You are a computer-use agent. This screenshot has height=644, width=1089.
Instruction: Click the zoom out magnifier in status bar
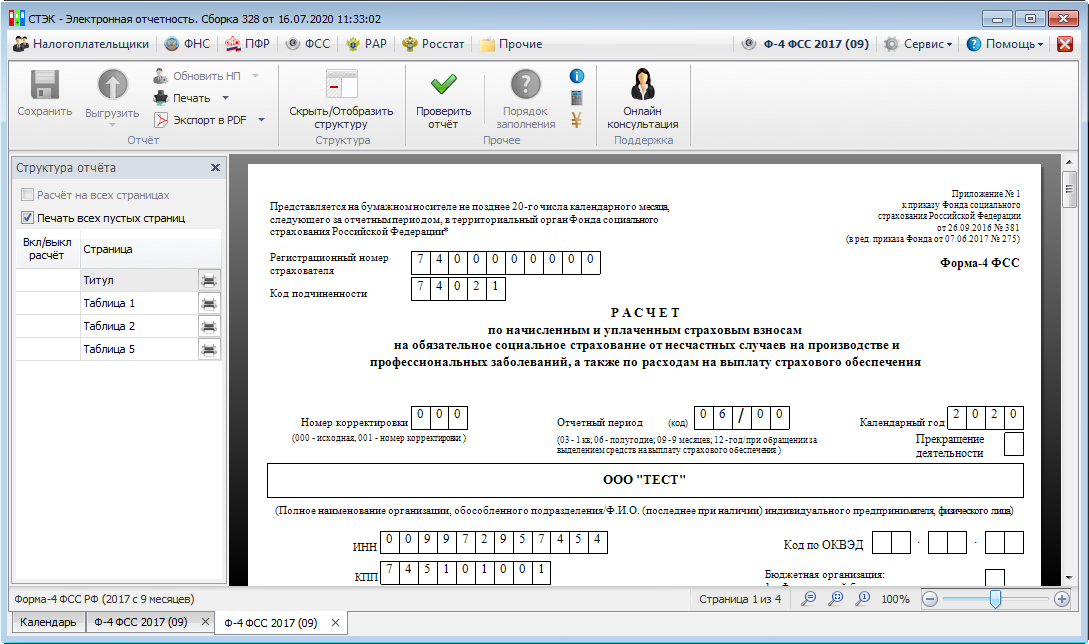(x=808, y=599)
